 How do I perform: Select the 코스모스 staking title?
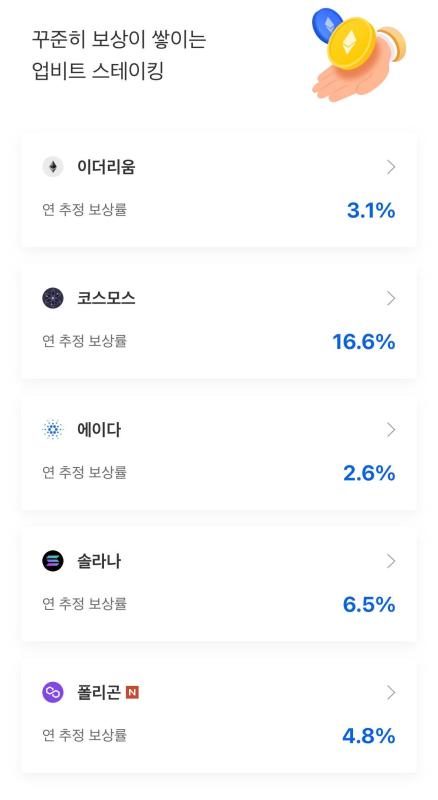click(x=106, y=298)
